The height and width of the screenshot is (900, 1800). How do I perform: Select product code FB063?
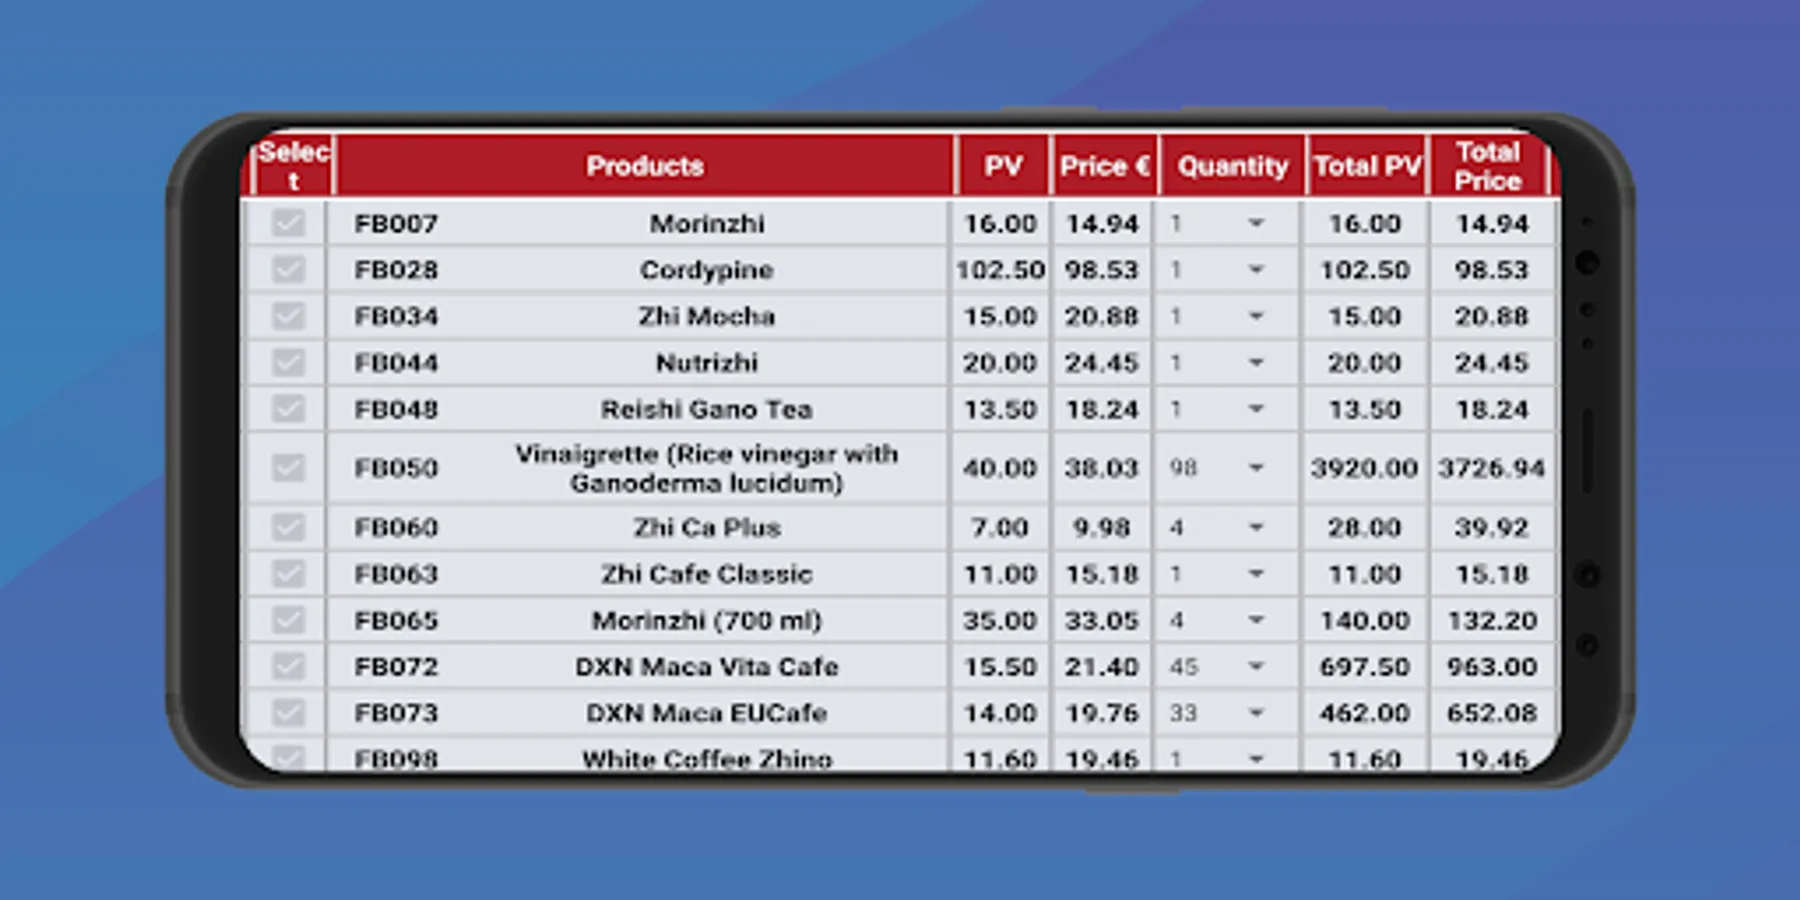tap(396, 574)
